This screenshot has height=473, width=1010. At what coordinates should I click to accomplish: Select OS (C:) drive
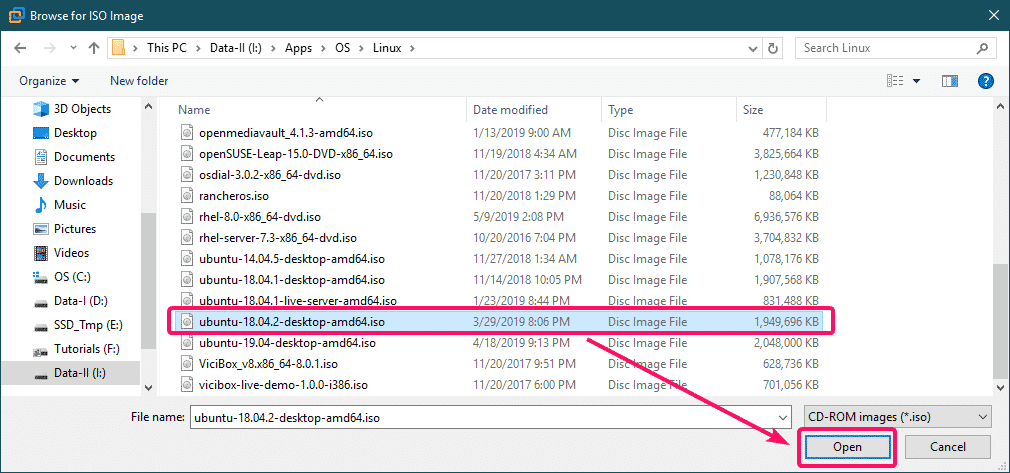pyautogui.click(x=61, y=276)
